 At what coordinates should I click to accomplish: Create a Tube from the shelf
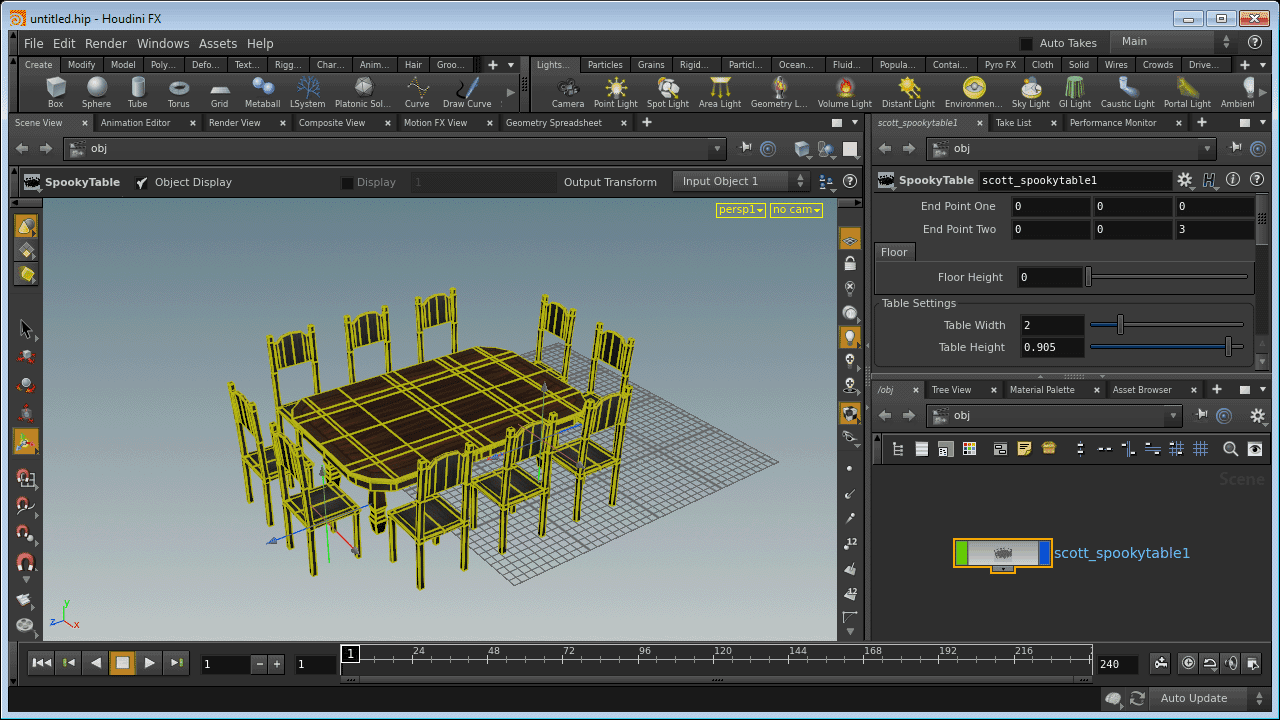[x=137, y=92]
